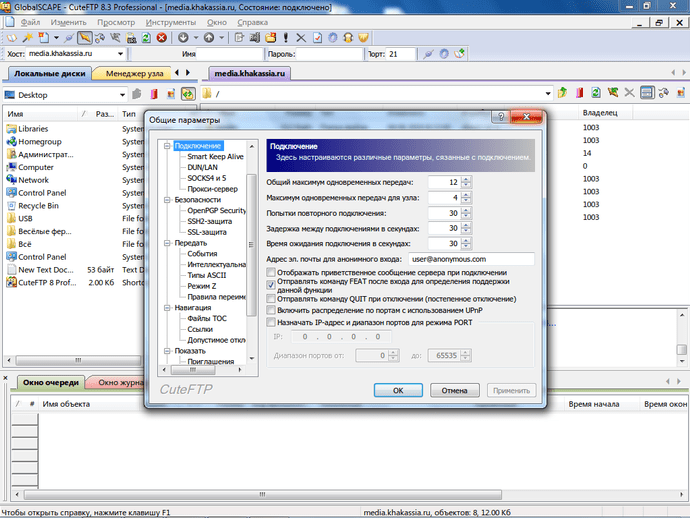Uncheck send FEAT command after login
The width and height of the screenshot is (690, 518).
pyautogui.click(x=271, y=285)
